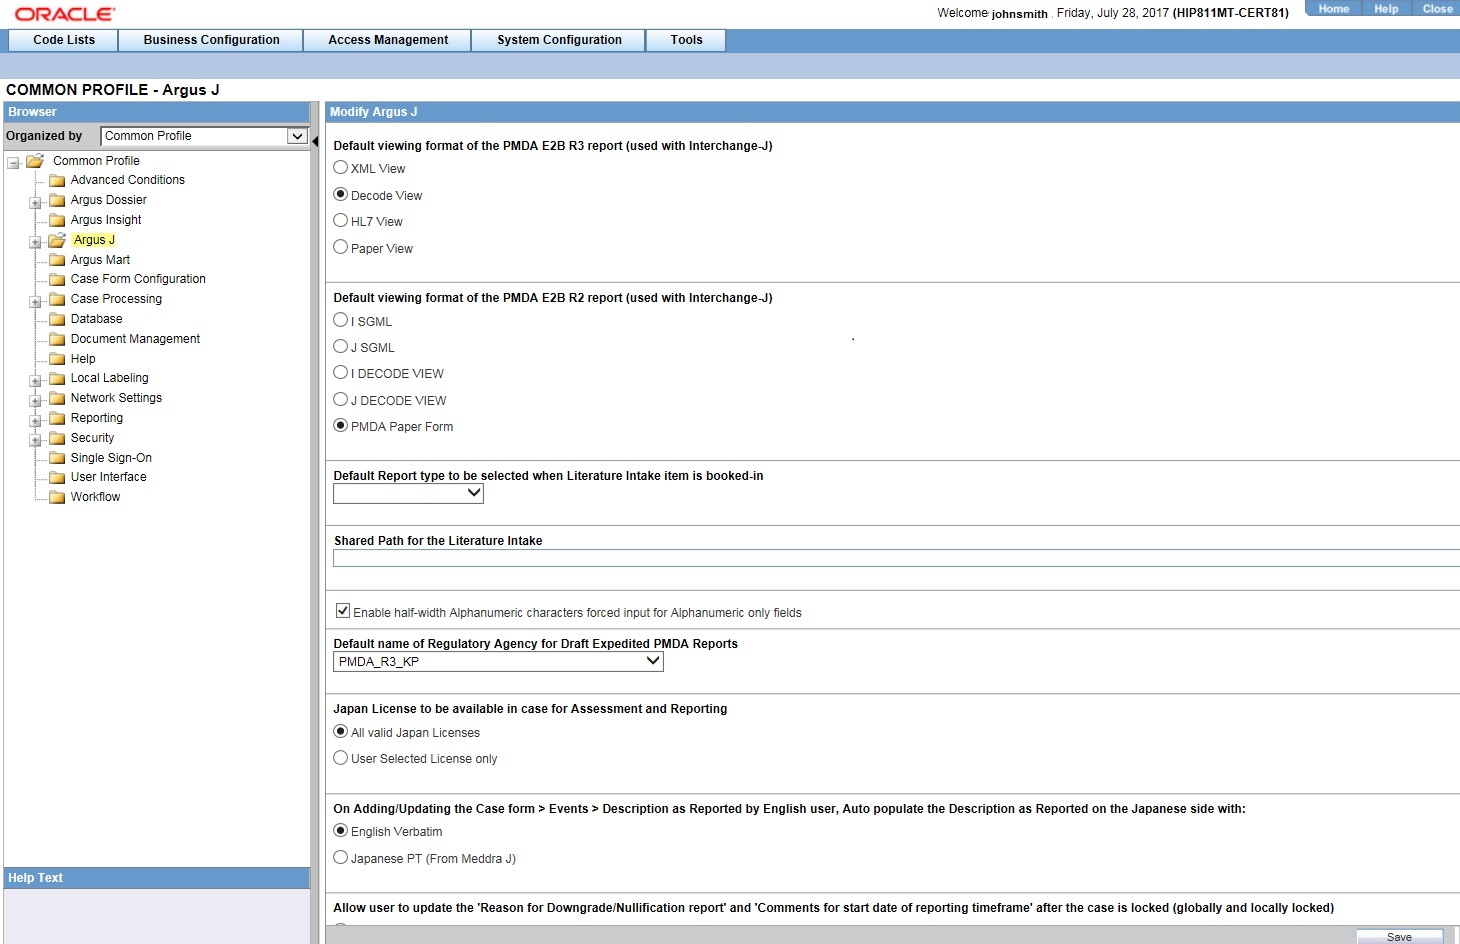Select Decode View radio button

pyautogui.click(x=341, y=195)
